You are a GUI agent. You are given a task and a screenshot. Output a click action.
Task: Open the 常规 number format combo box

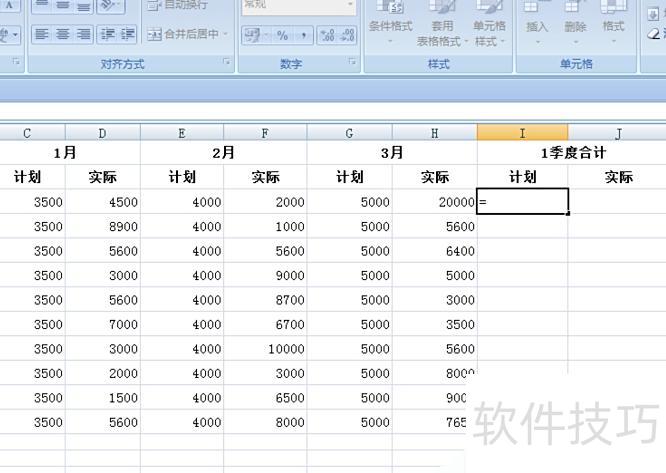click(299, 6)
